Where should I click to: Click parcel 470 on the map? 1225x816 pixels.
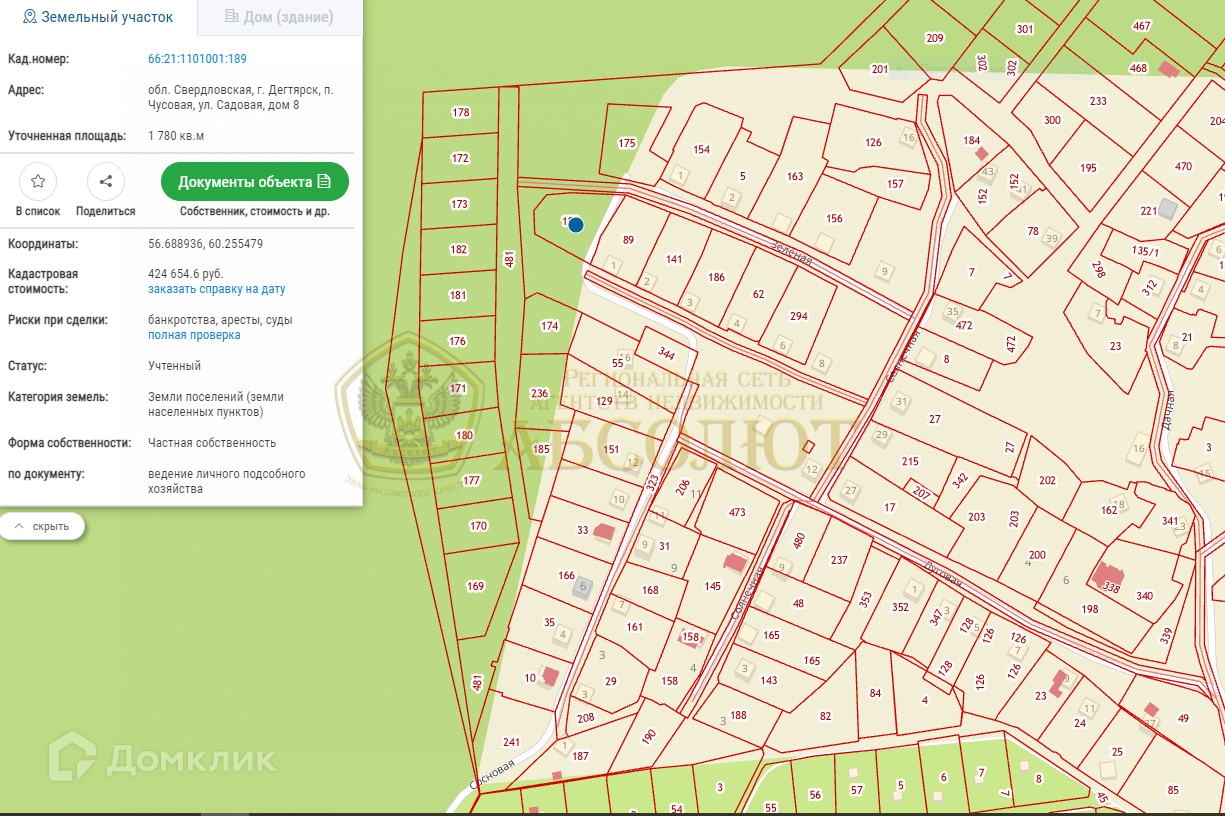coord(1183,166)
